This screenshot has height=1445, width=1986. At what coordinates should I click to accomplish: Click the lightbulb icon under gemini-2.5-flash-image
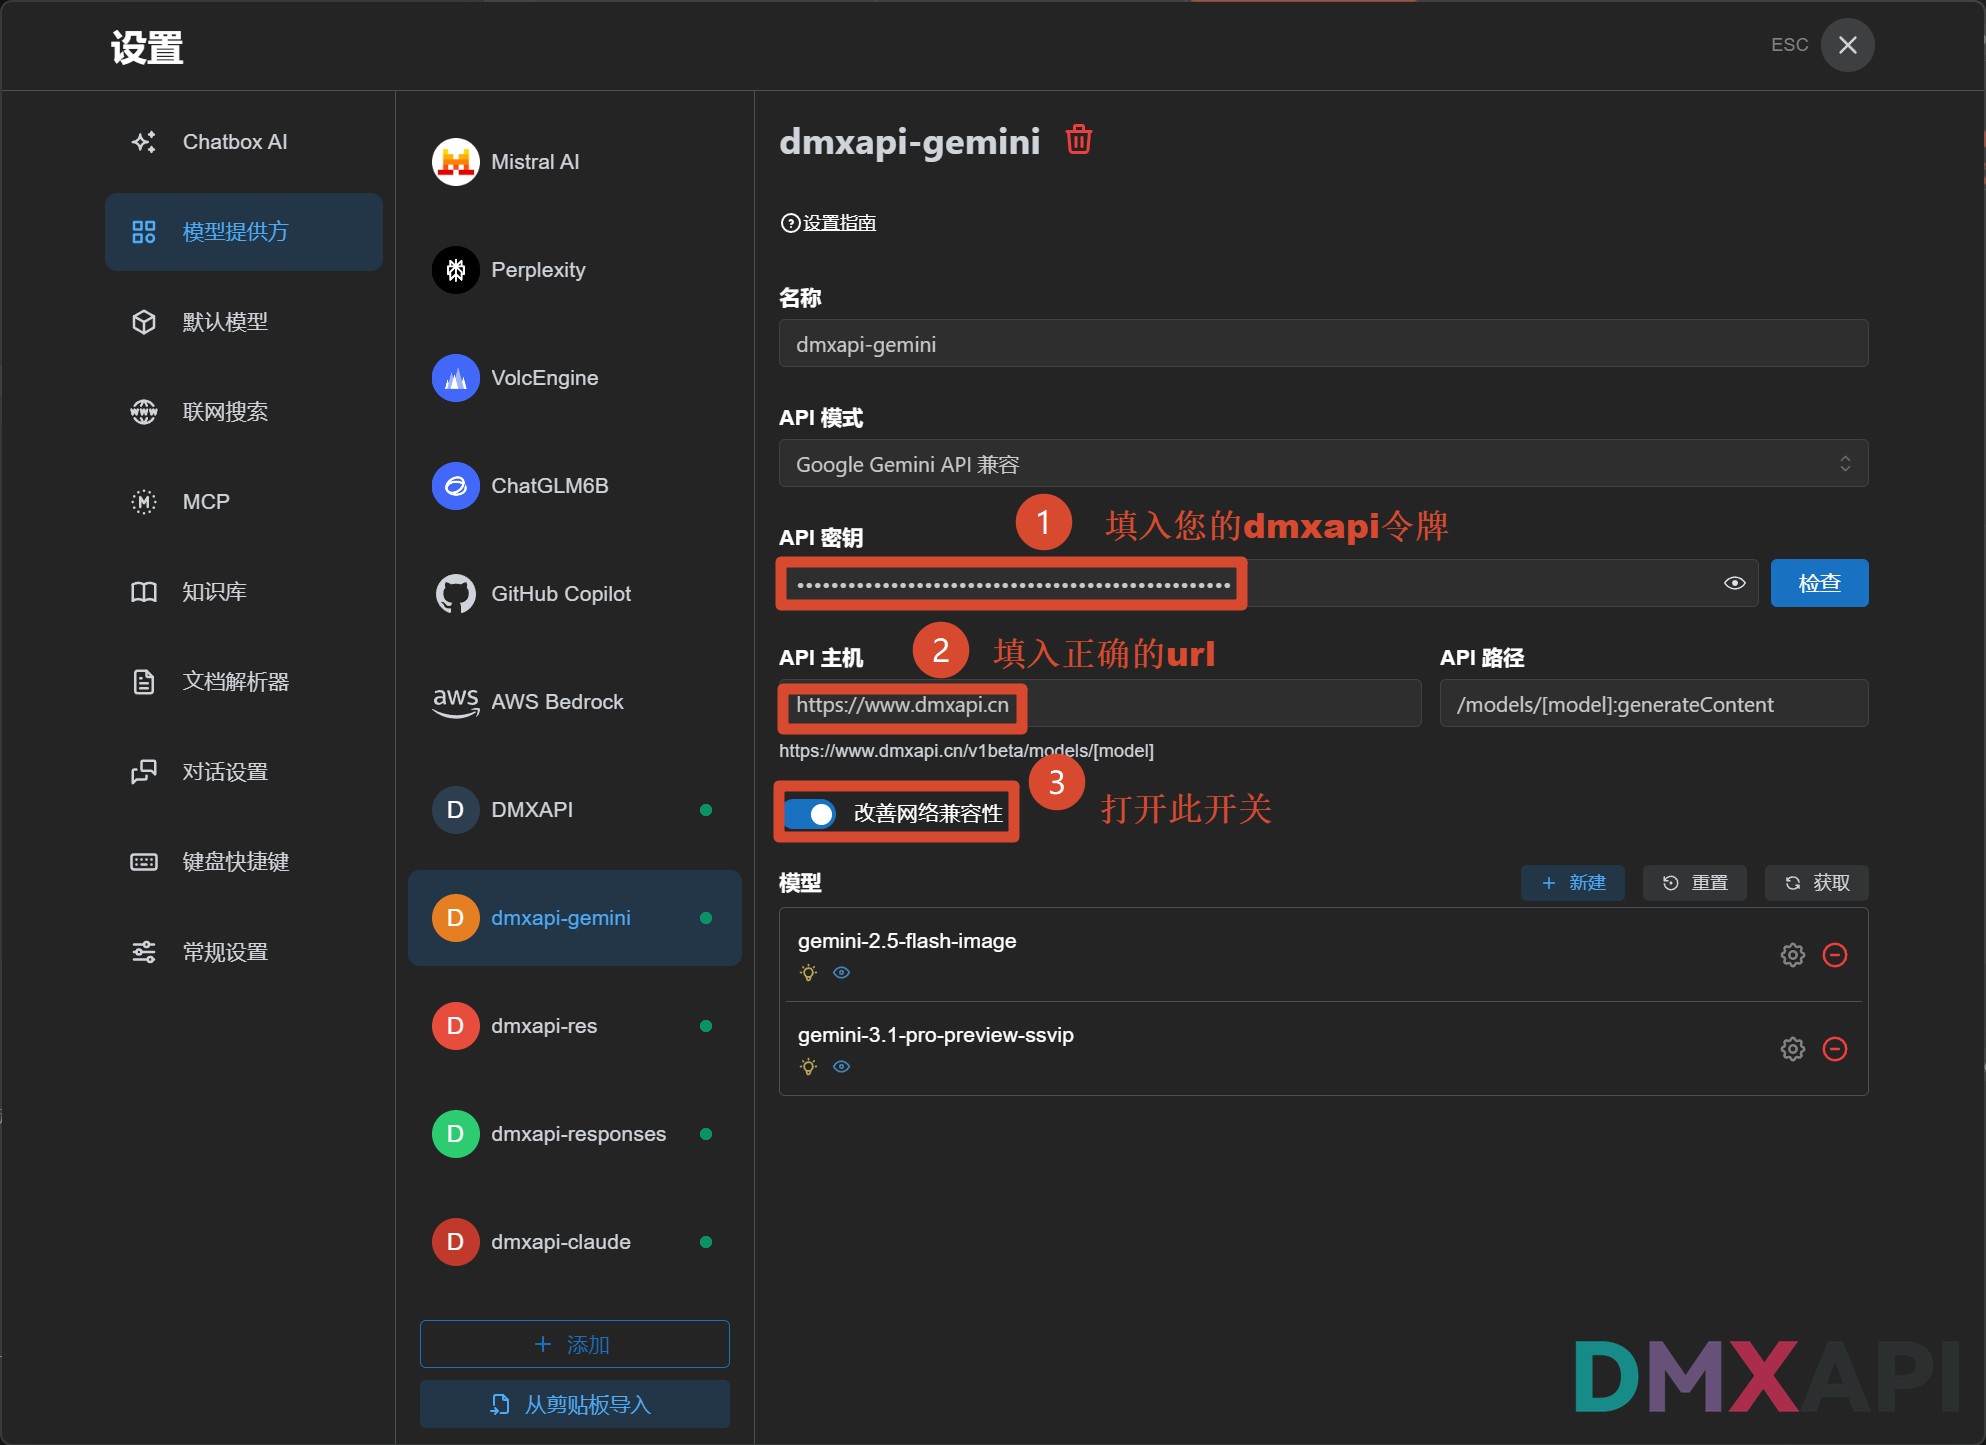click(809, 973)
